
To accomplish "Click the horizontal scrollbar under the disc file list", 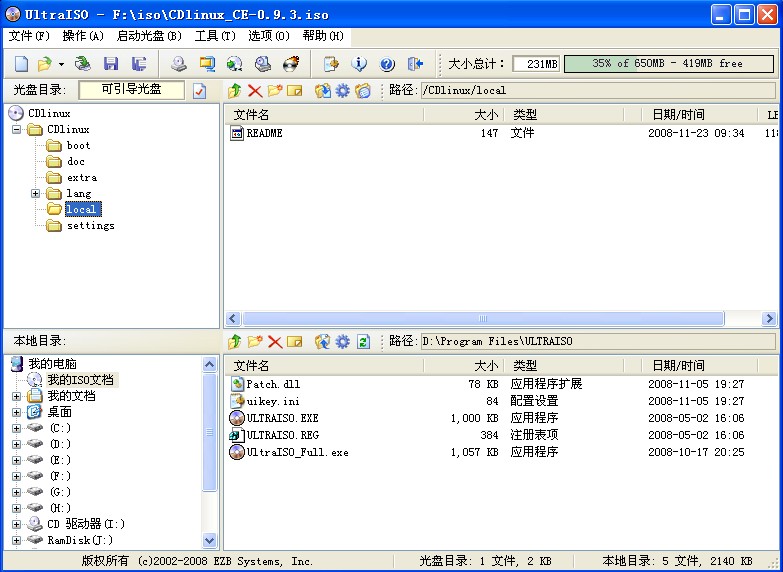I will tap(483, 318).
